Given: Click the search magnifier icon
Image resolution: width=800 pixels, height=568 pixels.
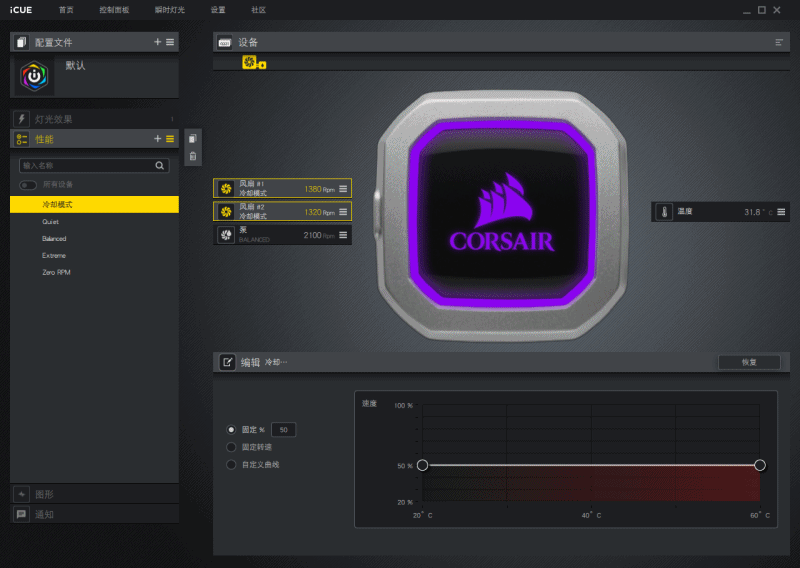Looking at the screenshot, I should coord(160,165).
